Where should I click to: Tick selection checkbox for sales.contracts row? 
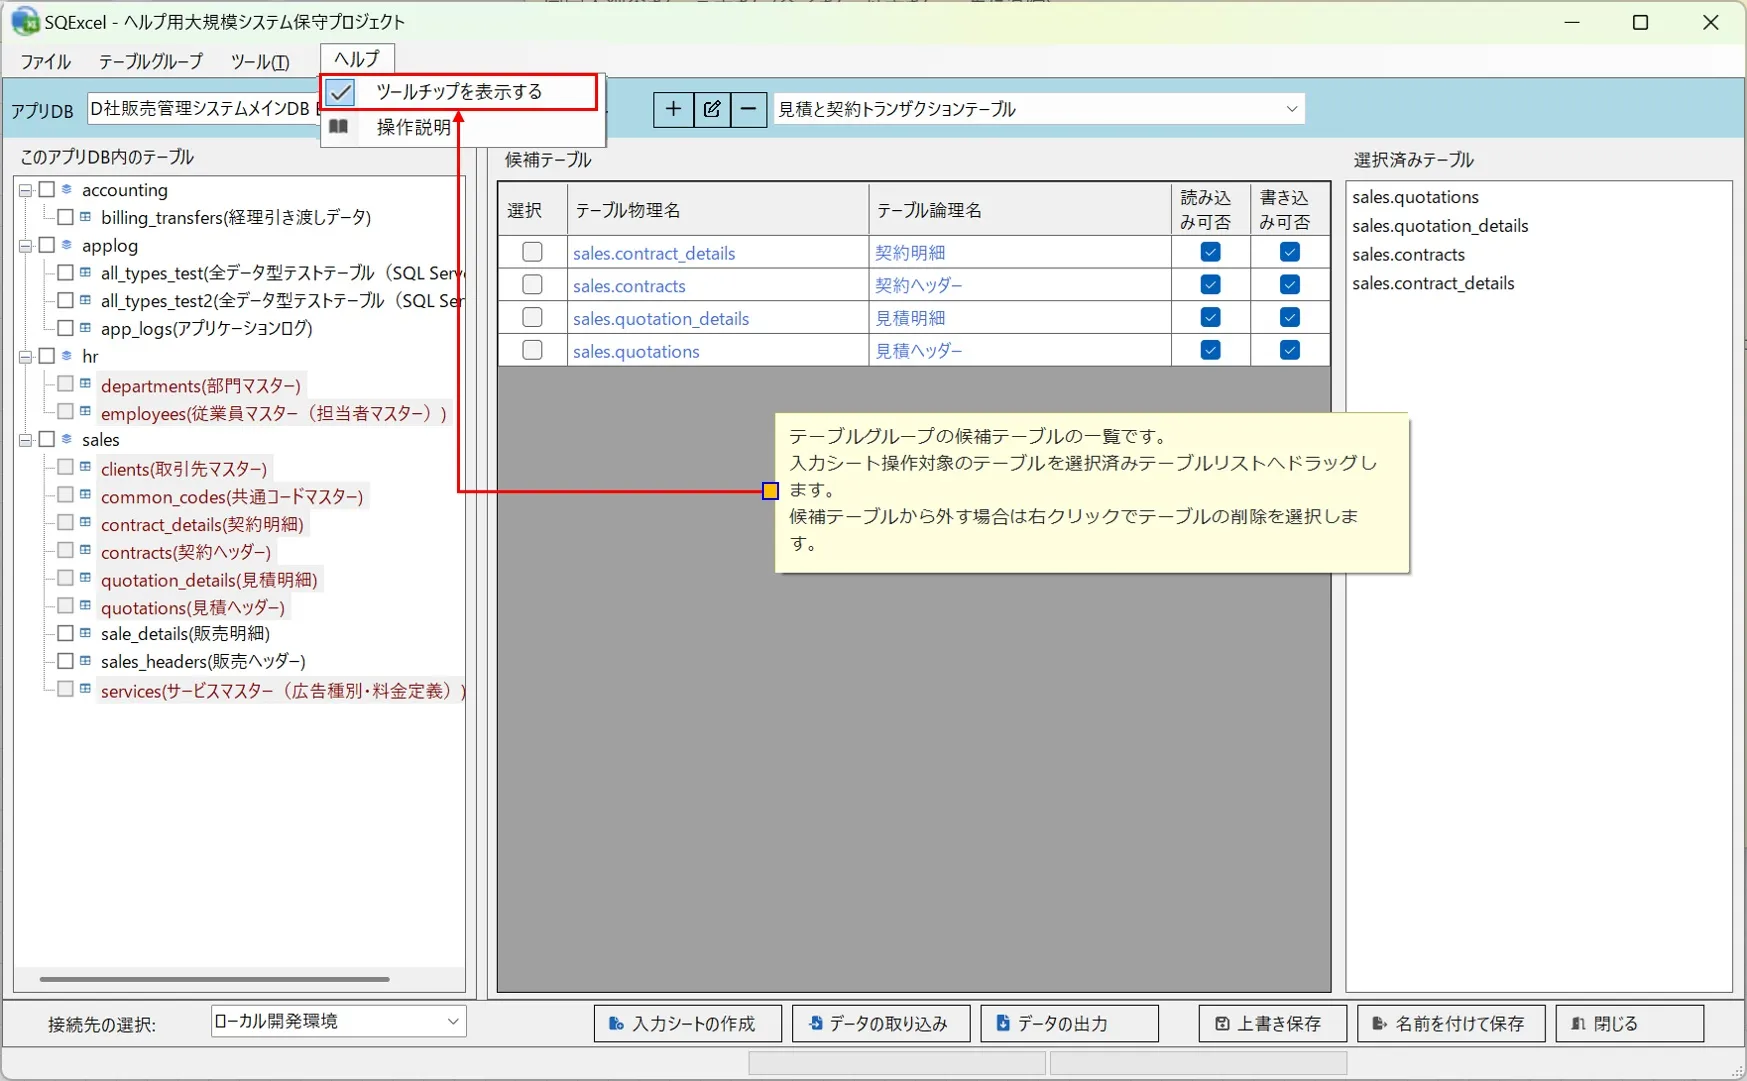532,285
